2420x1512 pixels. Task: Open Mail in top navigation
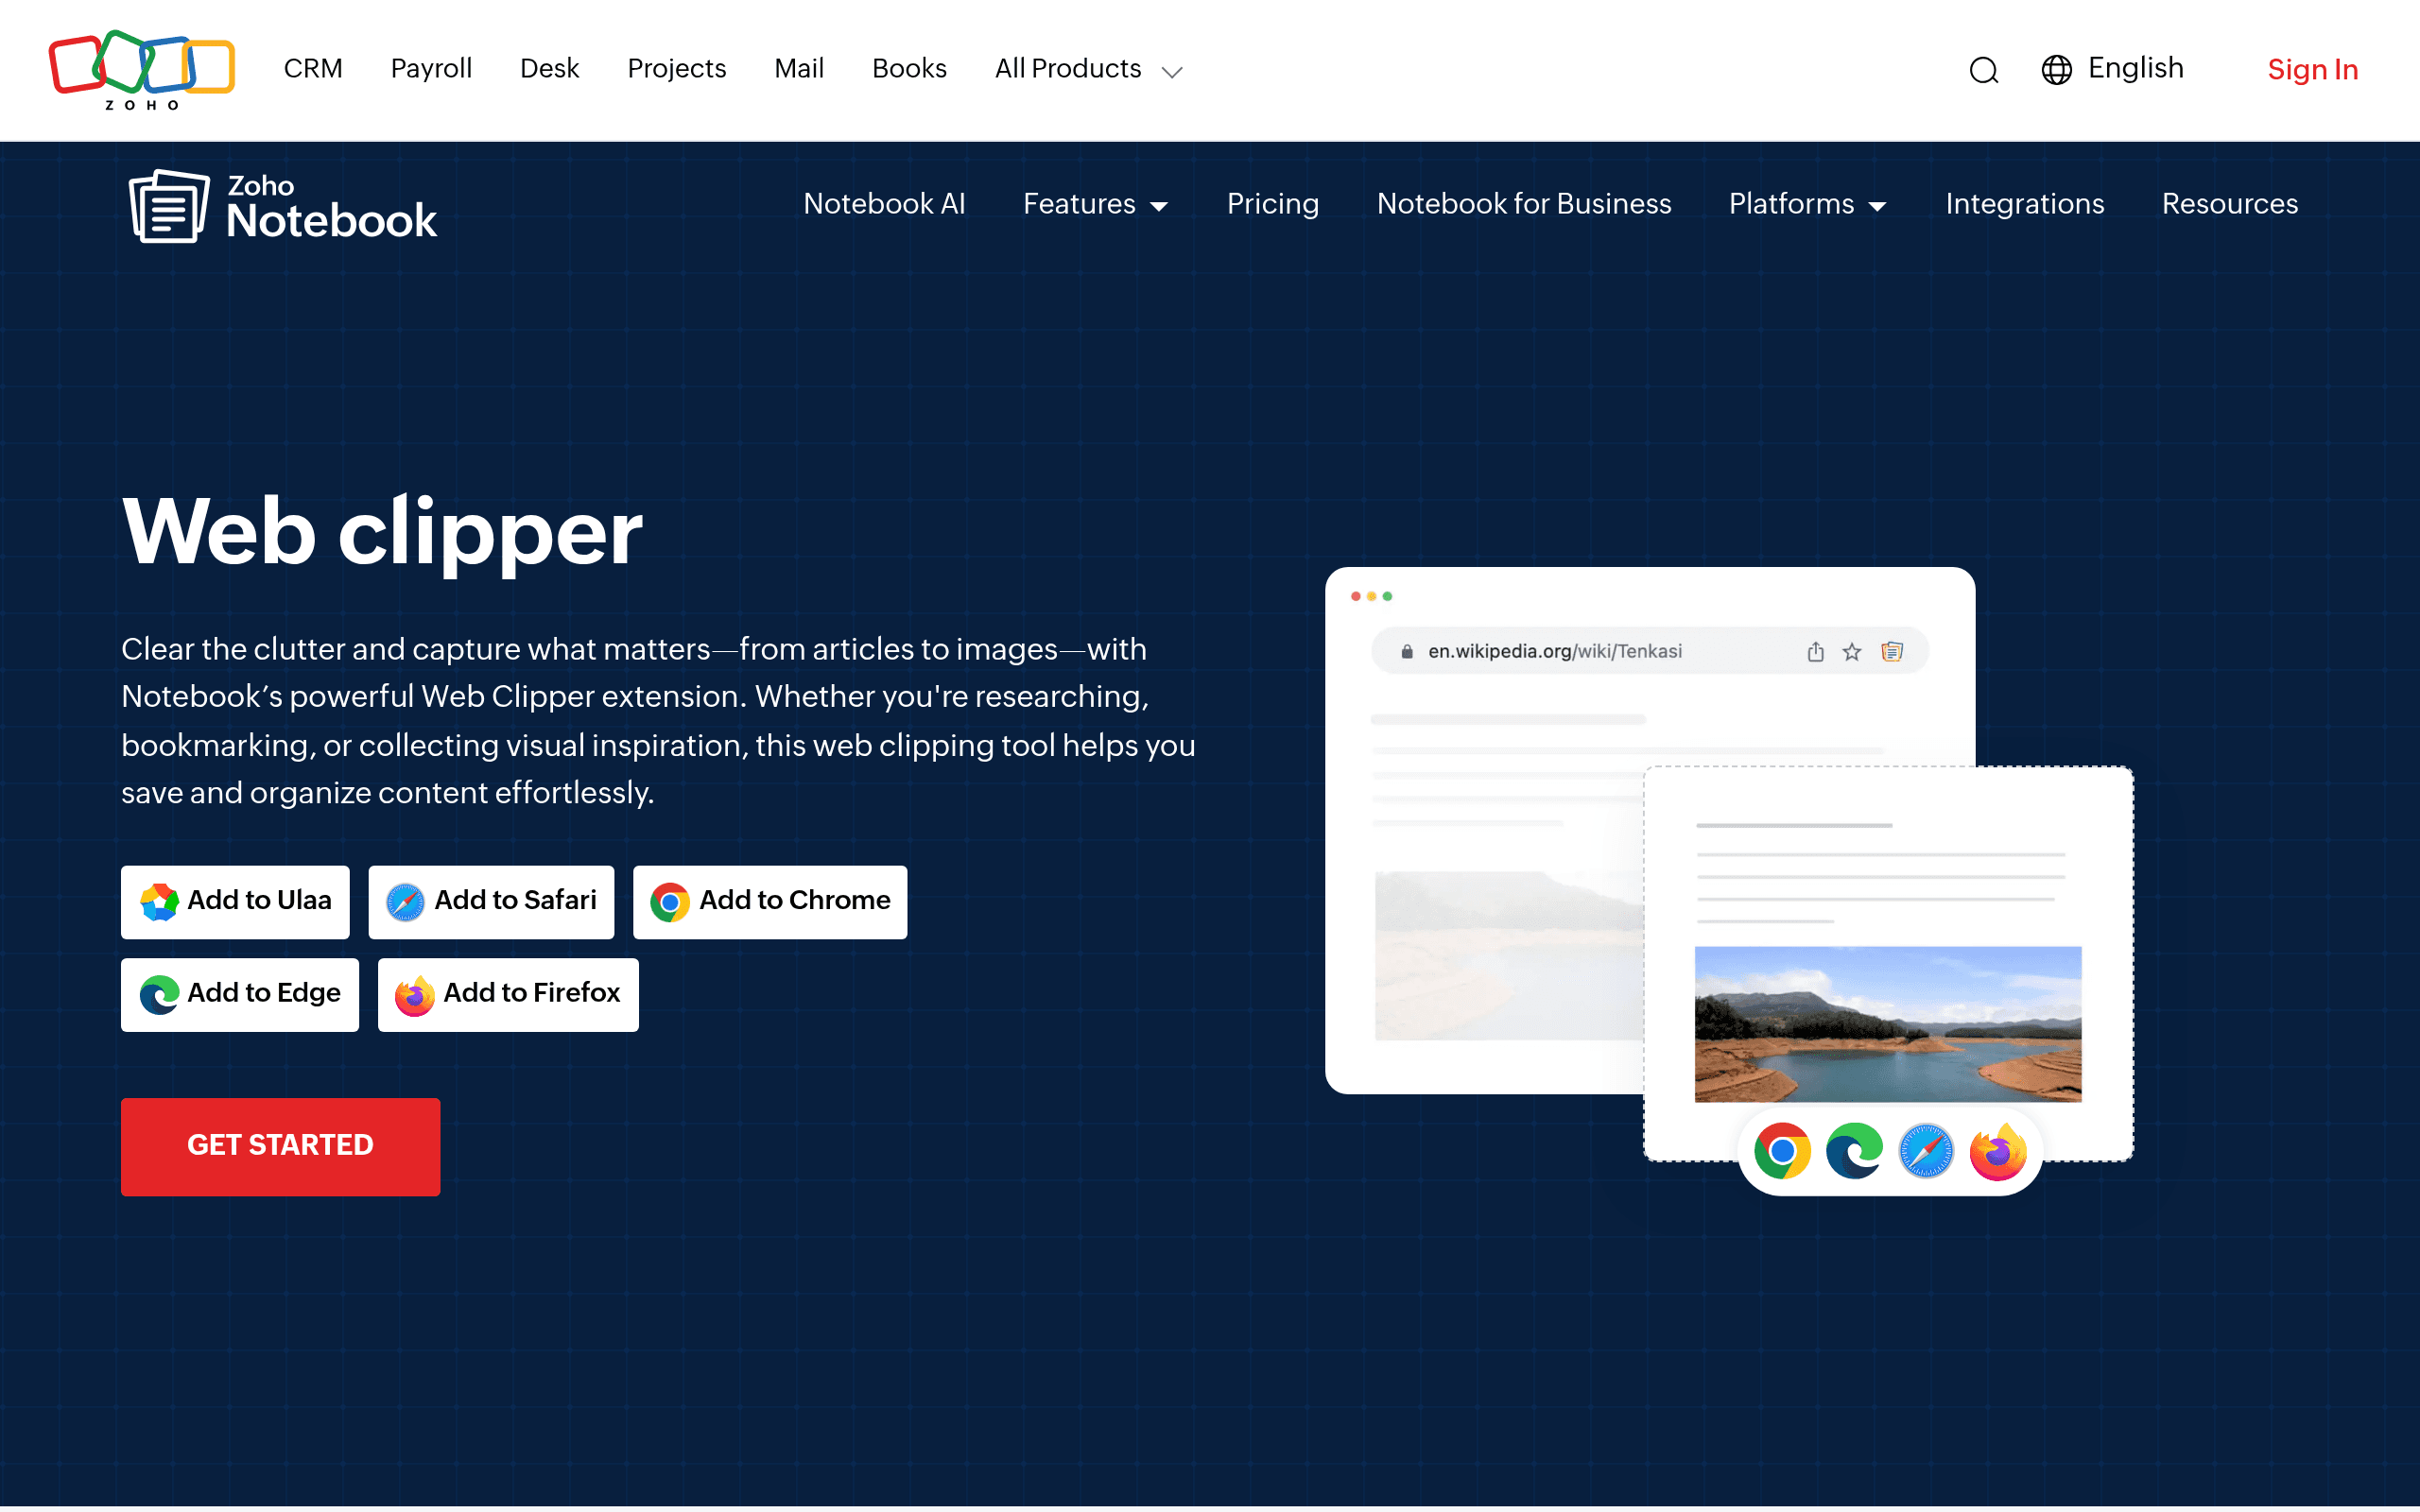799,69
